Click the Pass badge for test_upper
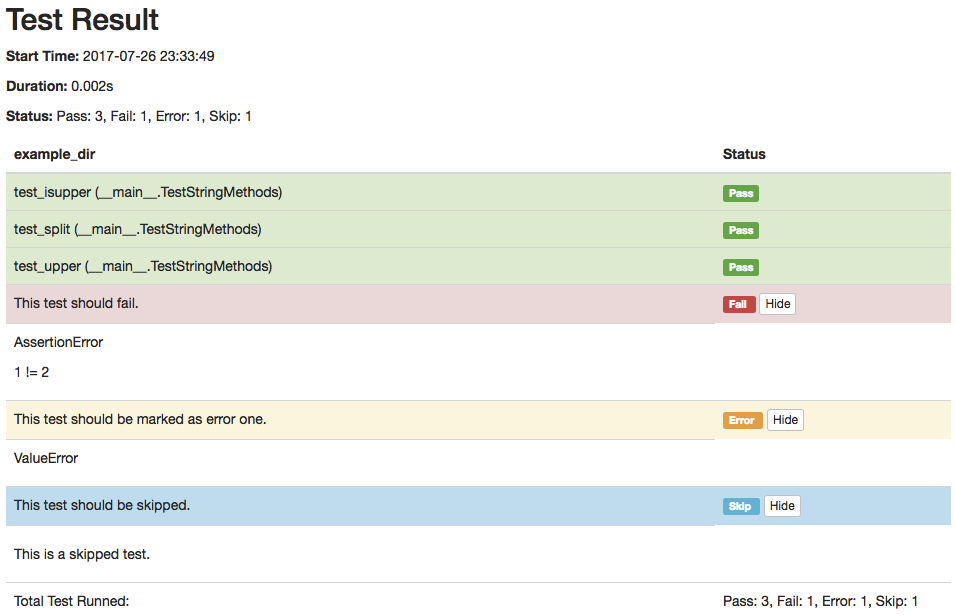This screenshot has height=615, width=955. pyautogui.click(x=741, y=267)
